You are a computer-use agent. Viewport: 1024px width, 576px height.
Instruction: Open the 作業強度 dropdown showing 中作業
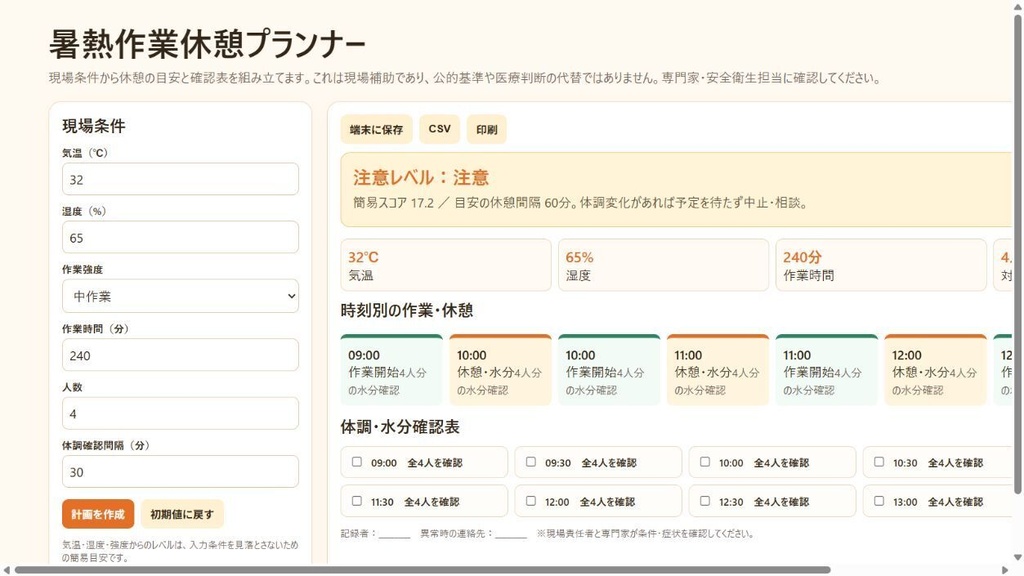pyautogui.click(x=180, y=296)
